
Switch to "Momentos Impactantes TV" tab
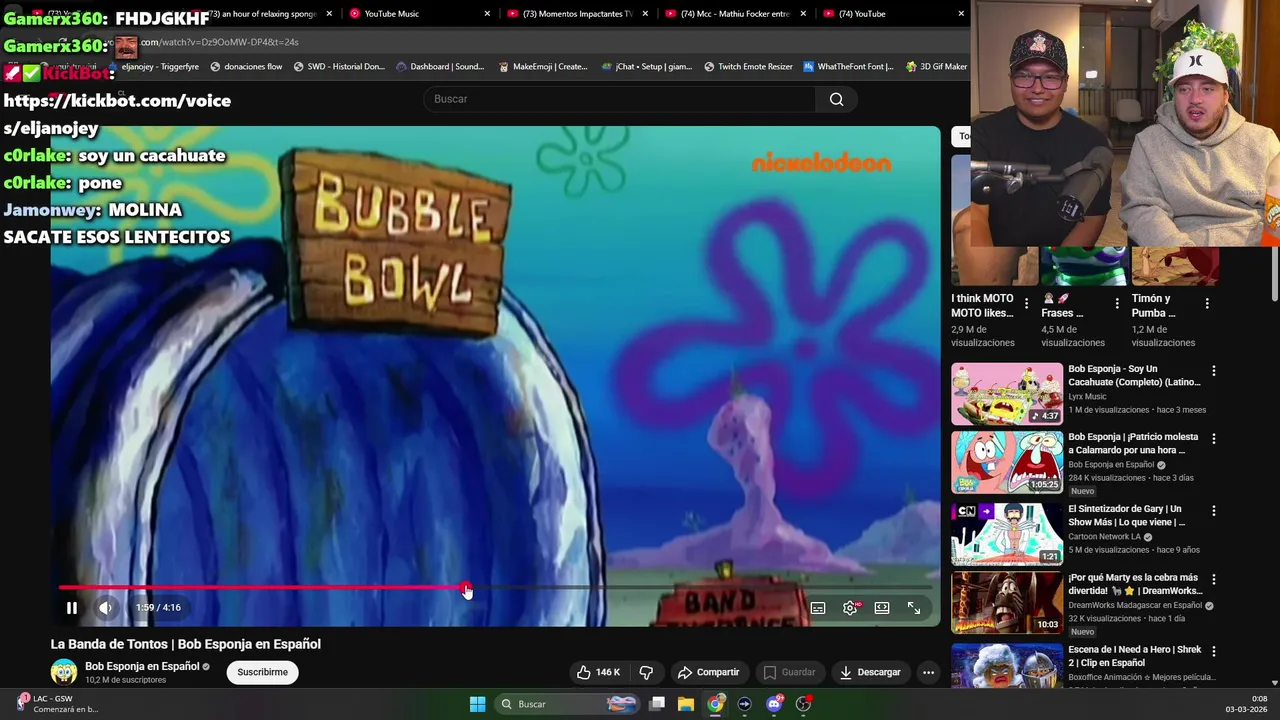(578, 14)
